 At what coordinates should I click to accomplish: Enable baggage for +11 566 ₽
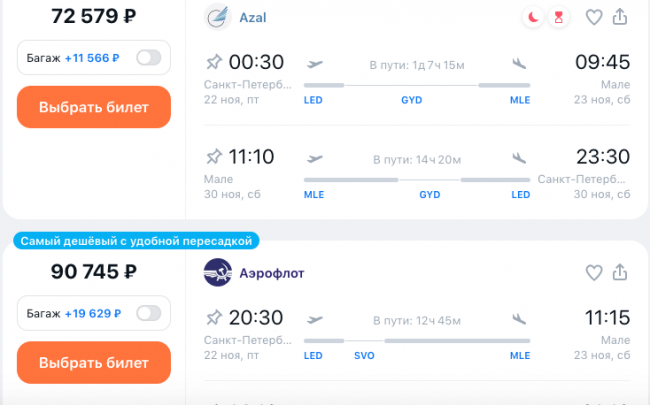pos(149,58)
